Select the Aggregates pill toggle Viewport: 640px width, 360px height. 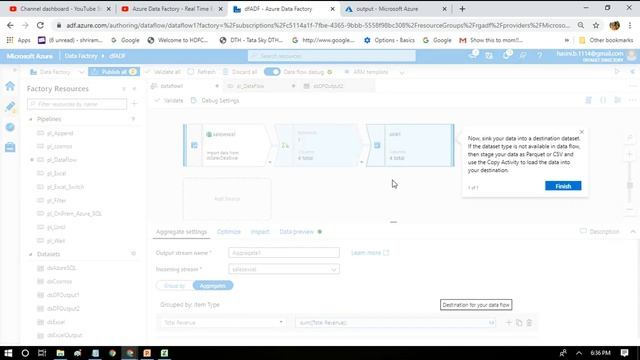click(213, 285)
